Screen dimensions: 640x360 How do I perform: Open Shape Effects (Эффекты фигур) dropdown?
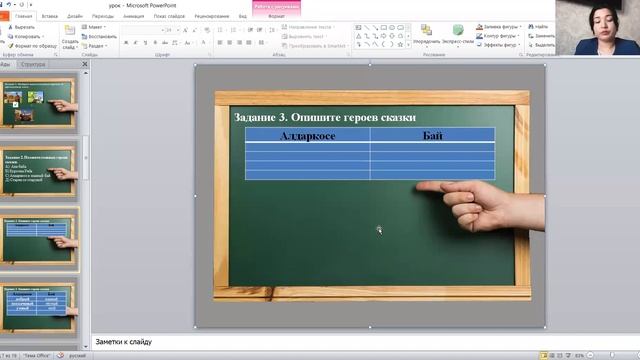coord(498,45)
